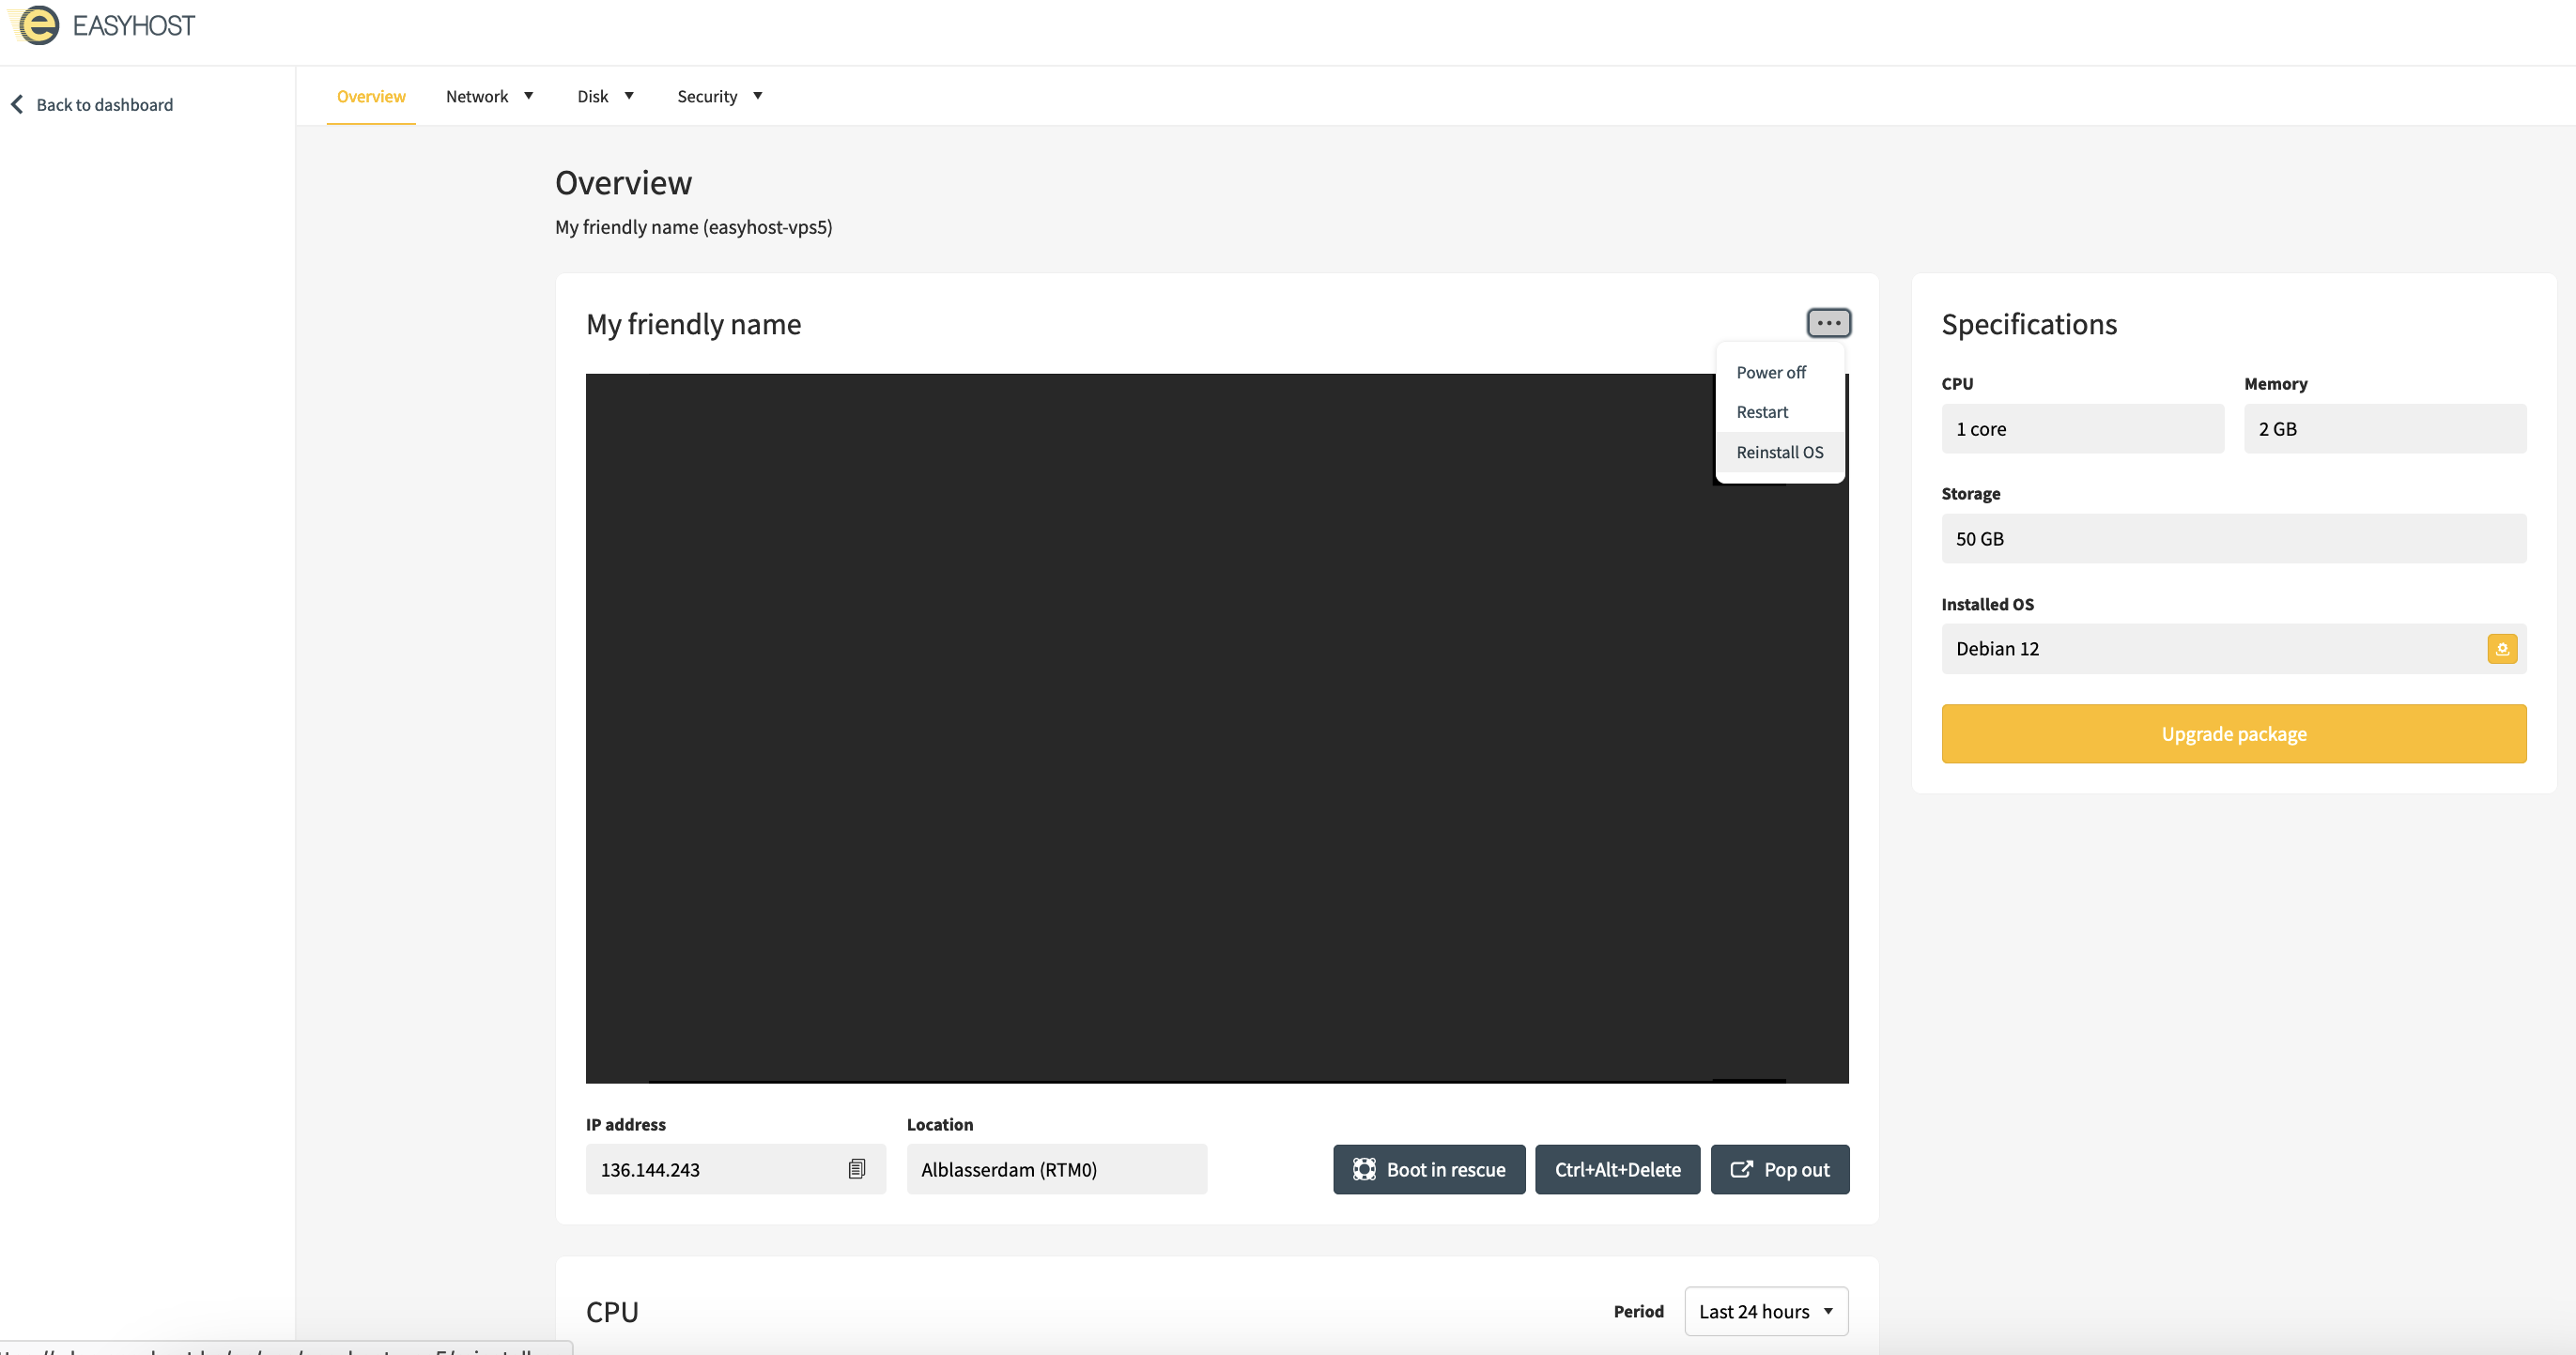Viewport: 2576px width, 1355px height.
Task: Click the back arrow to dashboard
Action: coord(17,104)
